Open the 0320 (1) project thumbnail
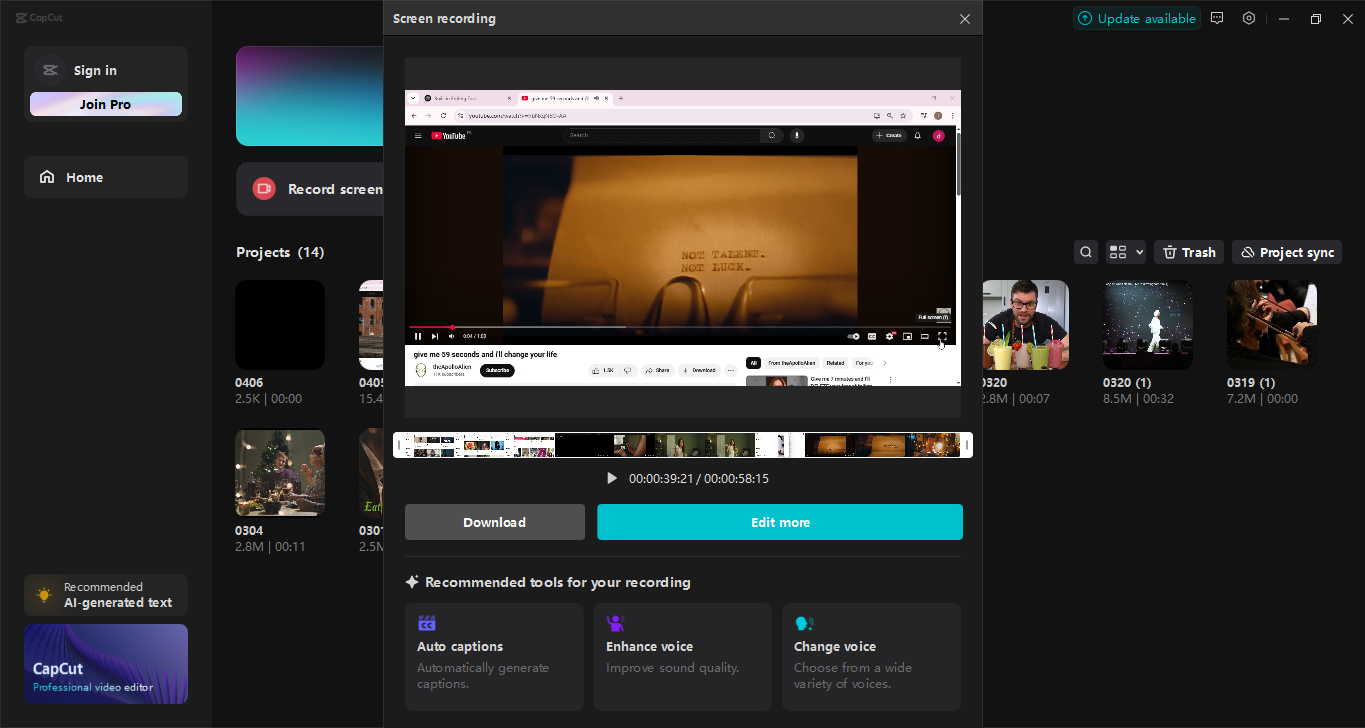1365x728 pixels. (1147, 324)
